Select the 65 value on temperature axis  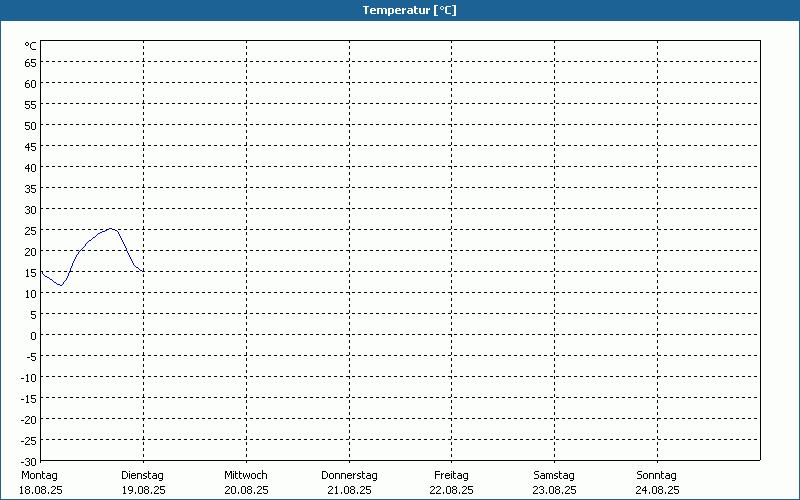tap(31, 63)
